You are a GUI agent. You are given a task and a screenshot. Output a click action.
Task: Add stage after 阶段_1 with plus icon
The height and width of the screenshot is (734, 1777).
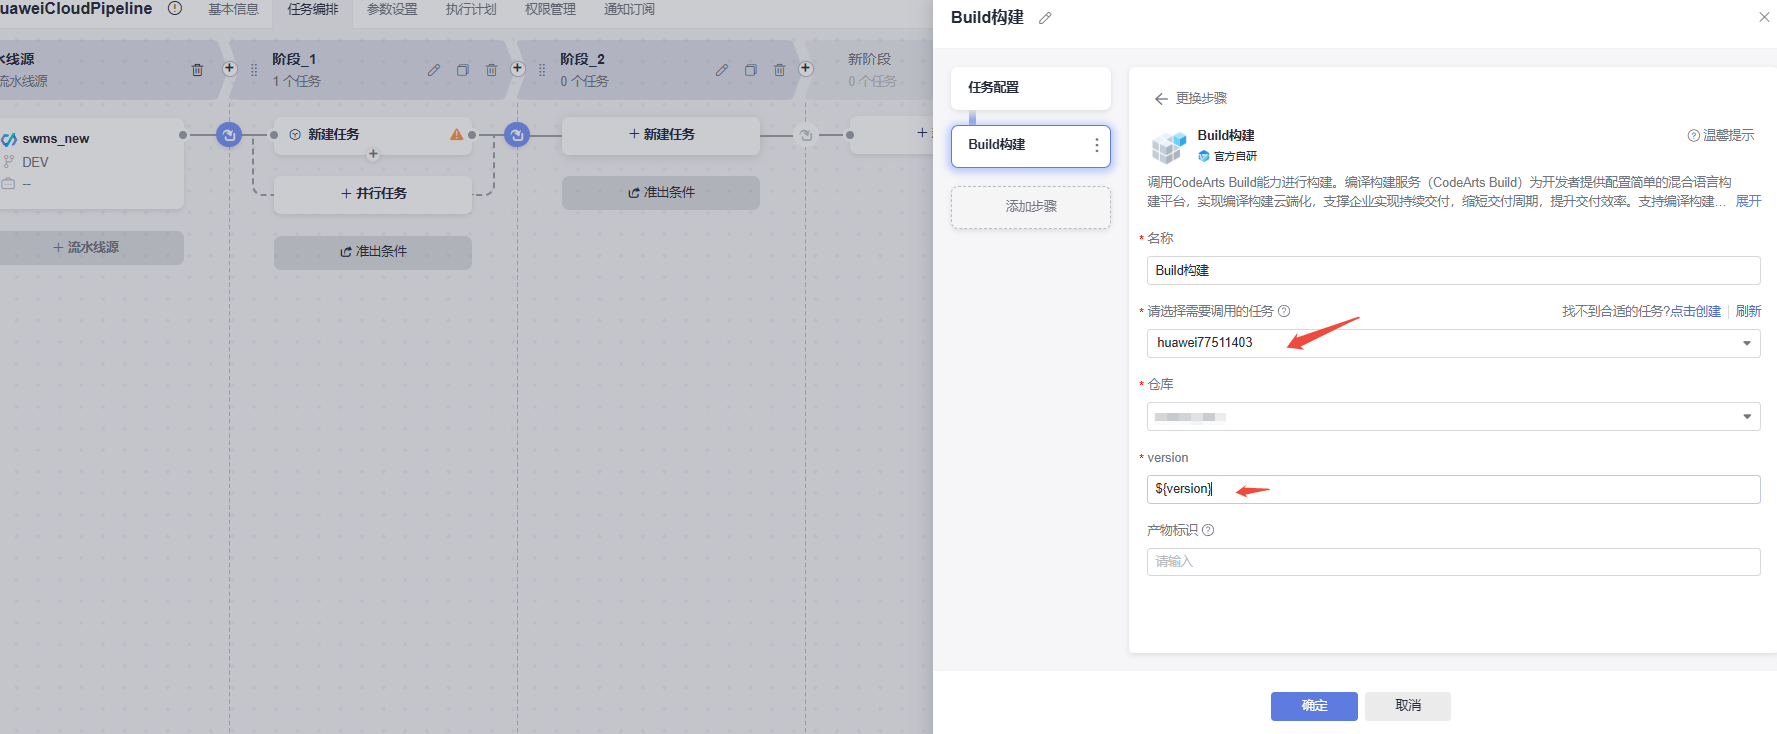tap(517, 69)
